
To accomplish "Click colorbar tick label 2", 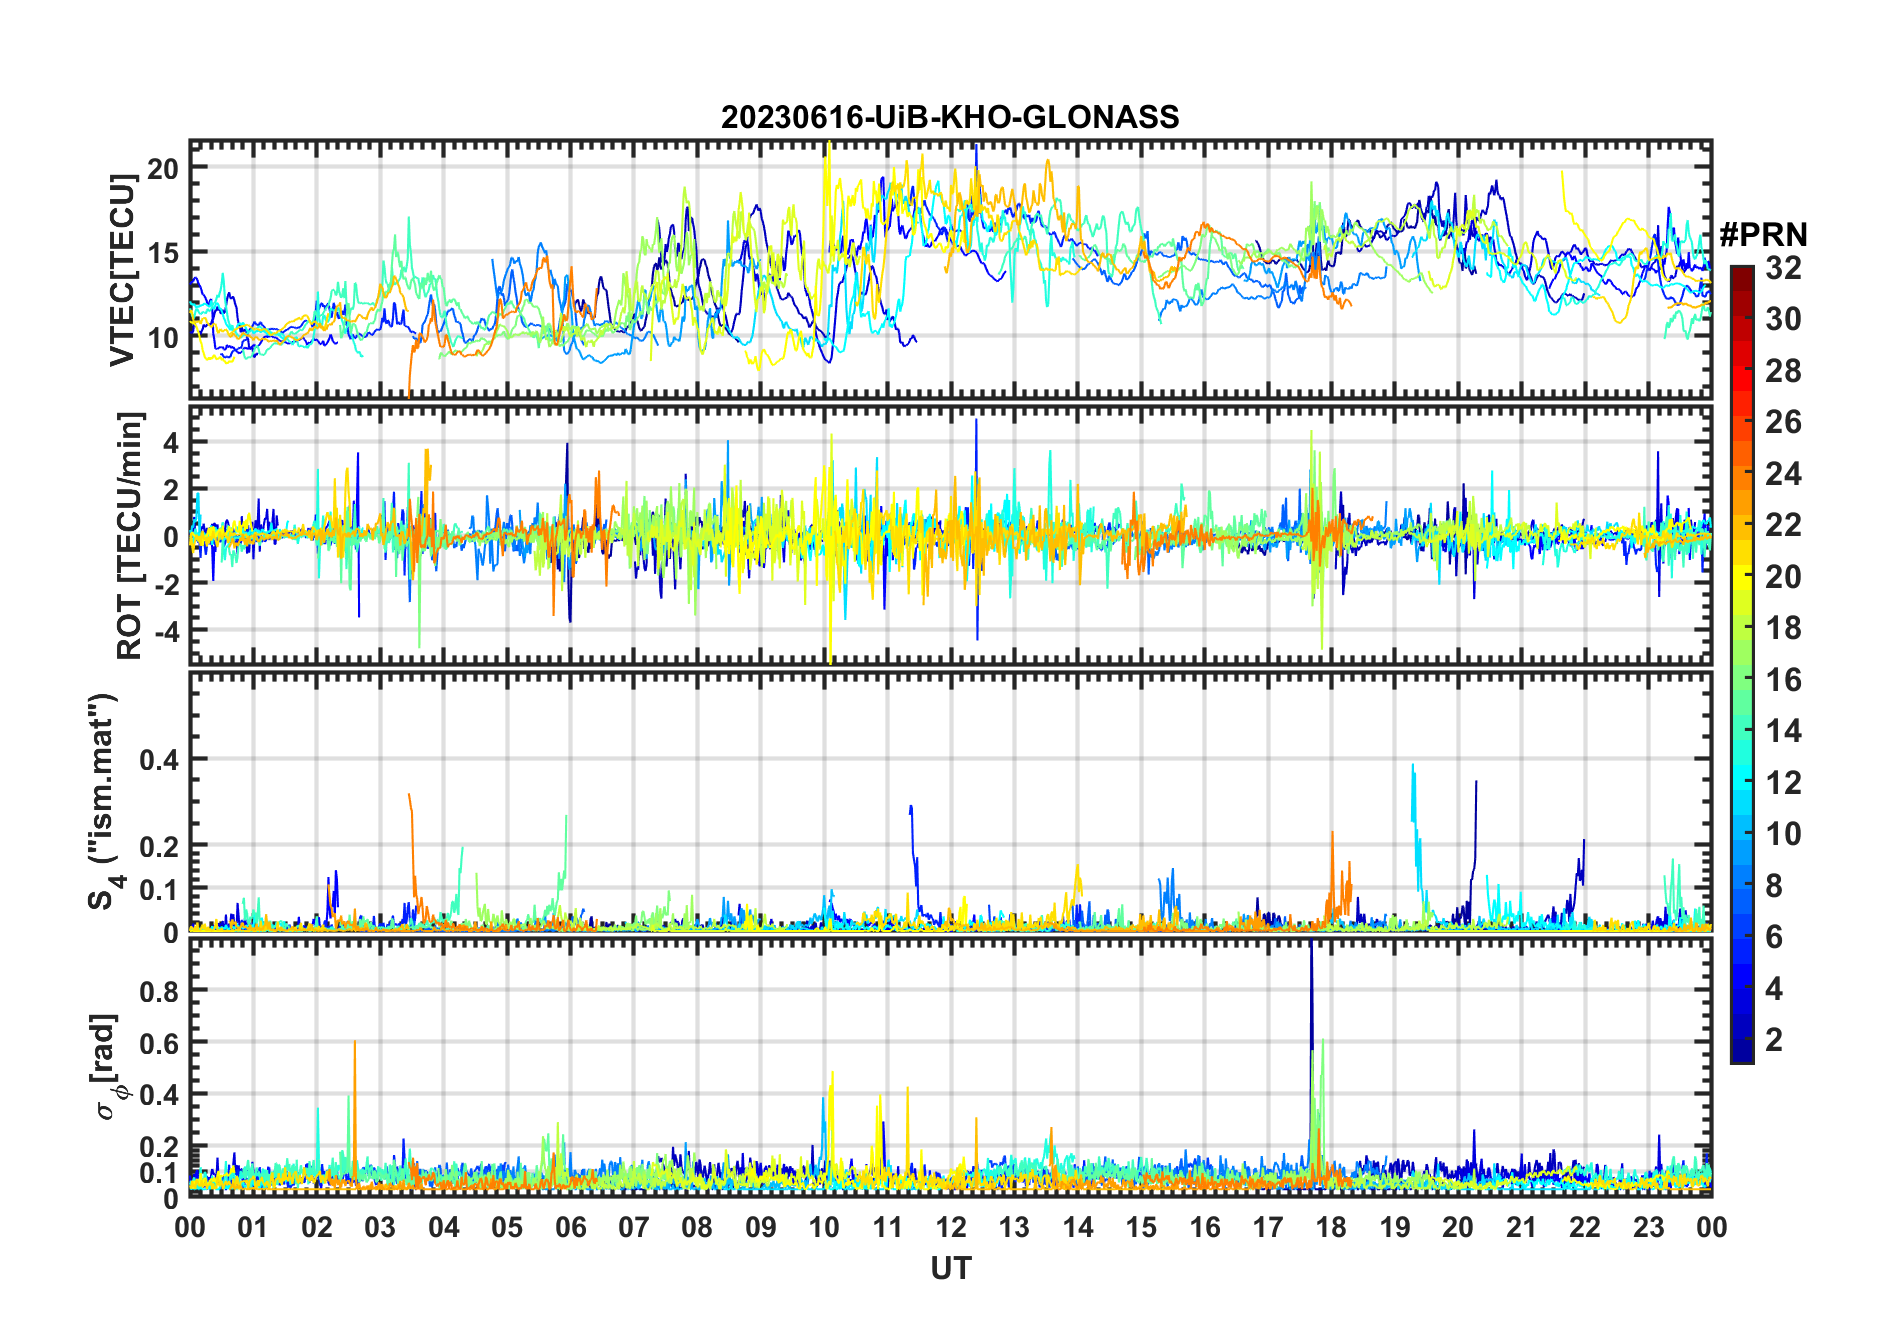I will coord(1774,1039).
